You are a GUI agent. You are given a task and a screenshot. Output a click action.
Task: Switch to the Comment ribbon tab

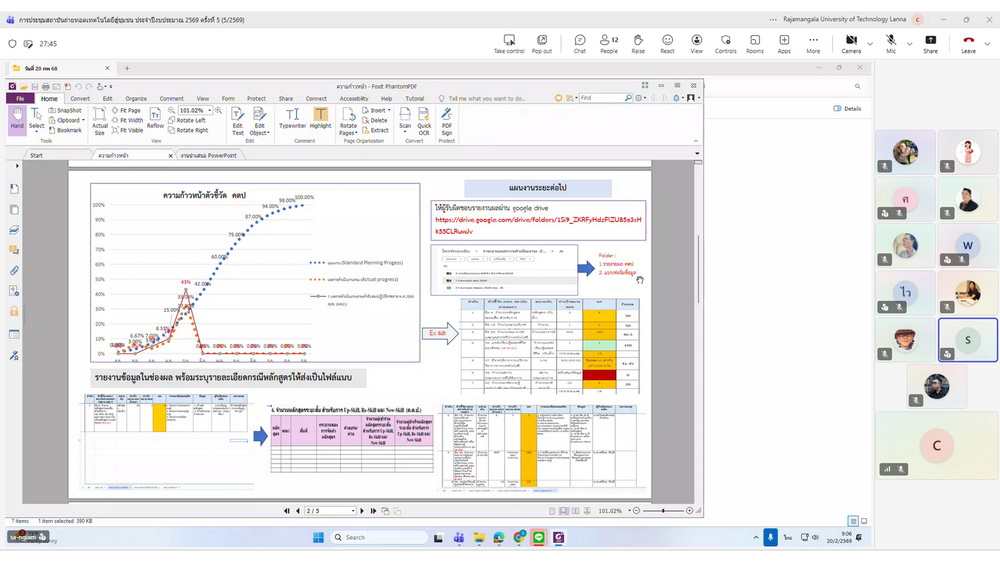[x=171, y=99]
